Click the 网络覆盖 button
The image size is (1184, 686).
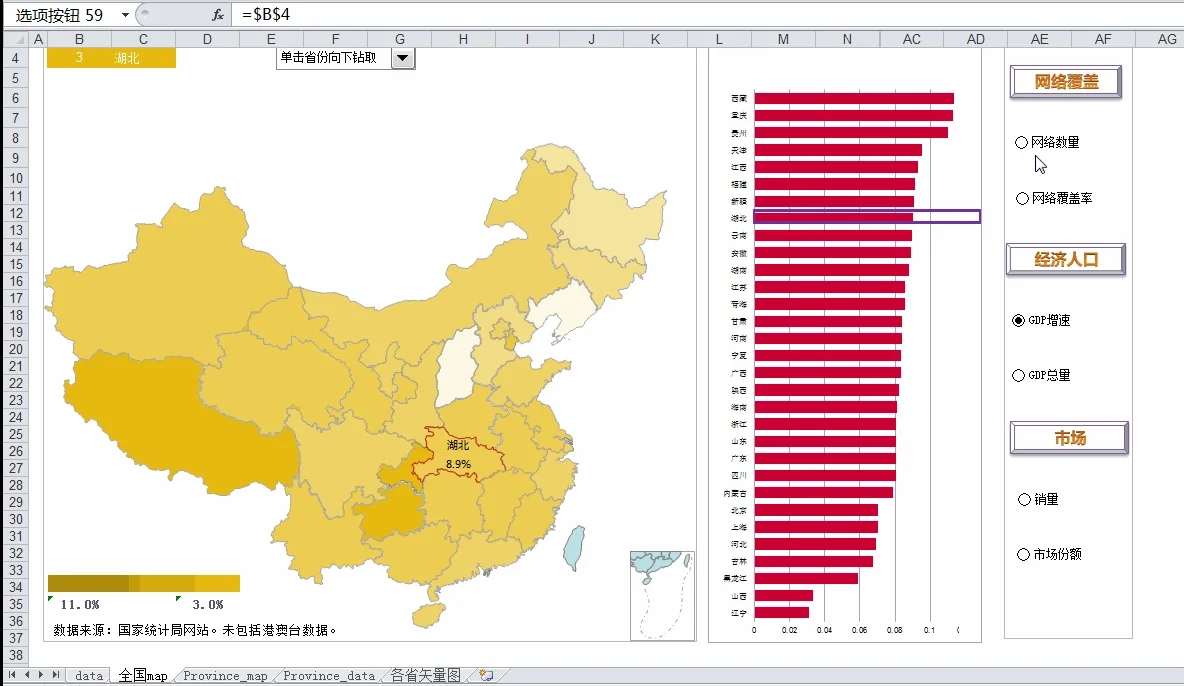point(1065,82)
